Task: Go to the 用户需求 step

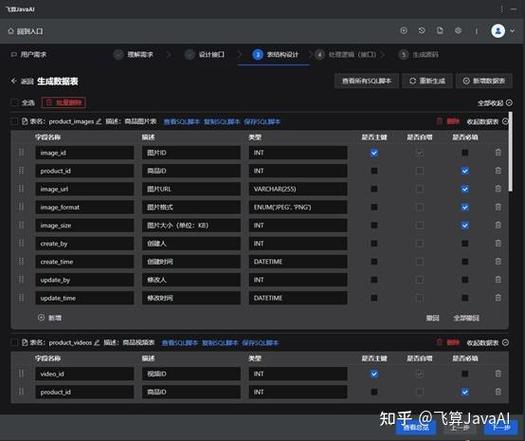Action: pyautogui.click(x=29, y=54)
